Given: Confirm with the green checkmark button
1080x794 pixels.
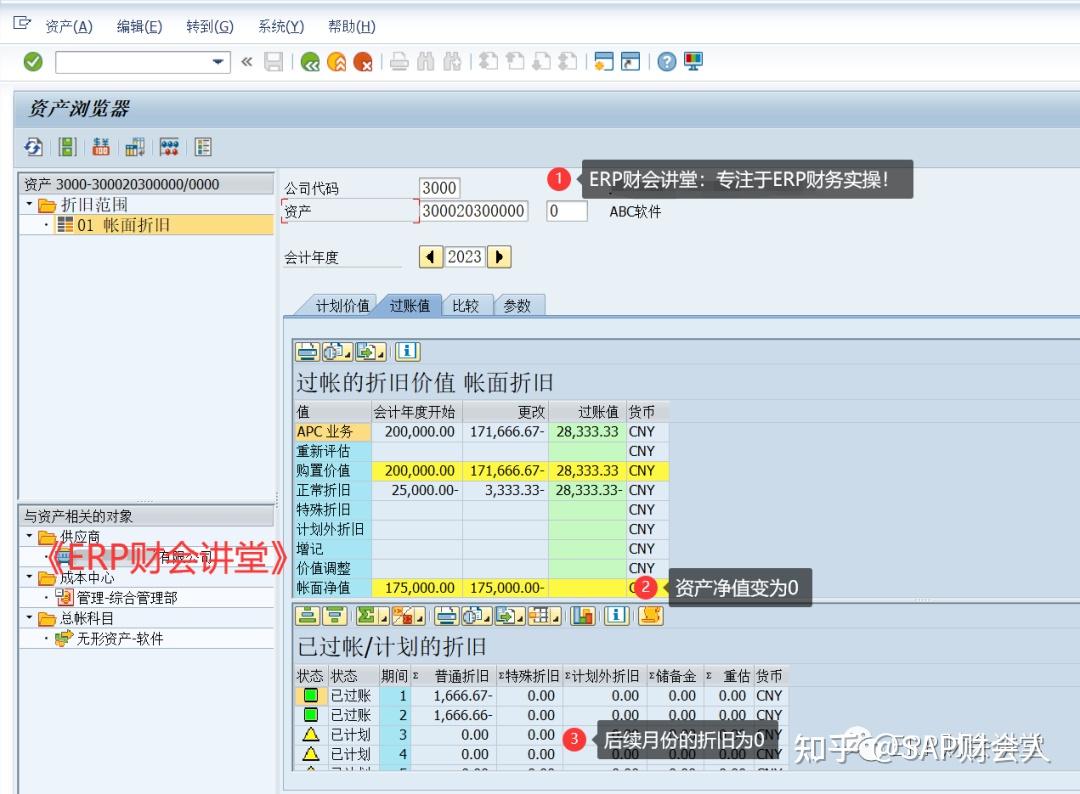Looking at the screenshot, I should tap(31, 62).
